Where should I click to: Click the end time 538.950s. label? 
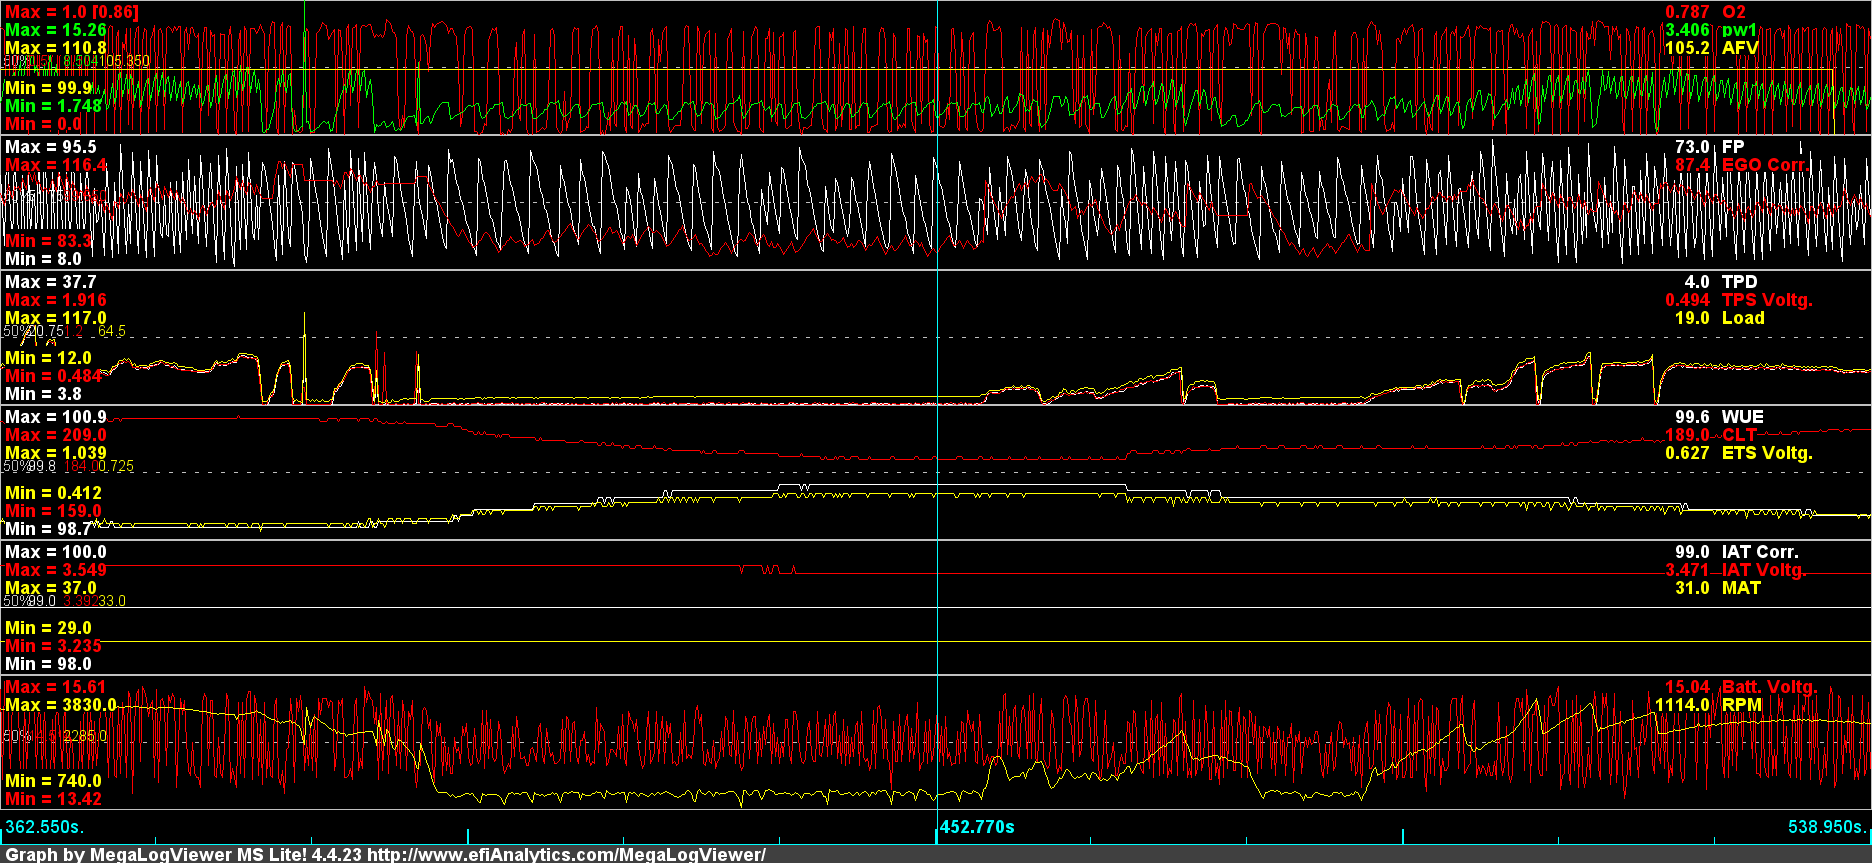pos(1826,827)
